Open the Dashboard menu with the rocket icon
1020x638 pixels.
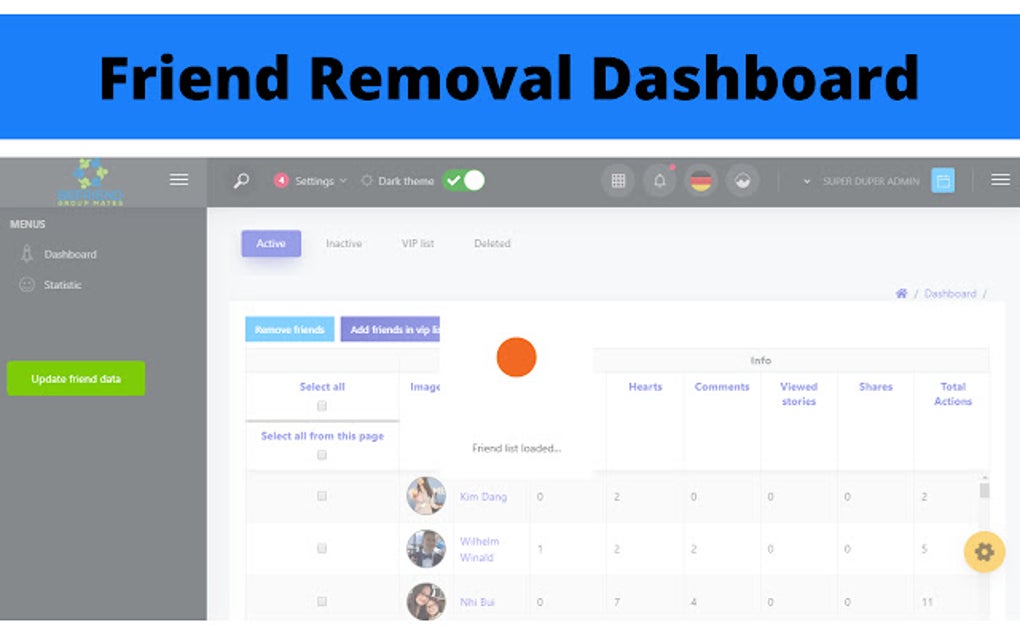click(x=60, y=254)
